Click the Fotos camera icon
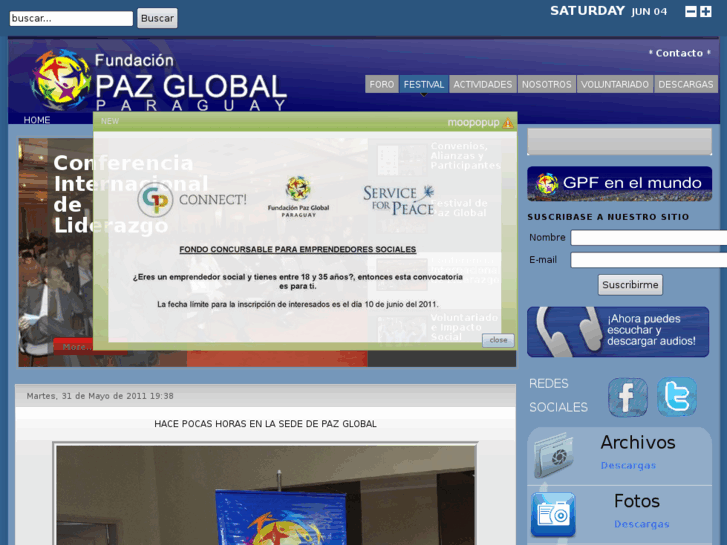Screen dimensions: 727x545 click(x=553, y=514)
